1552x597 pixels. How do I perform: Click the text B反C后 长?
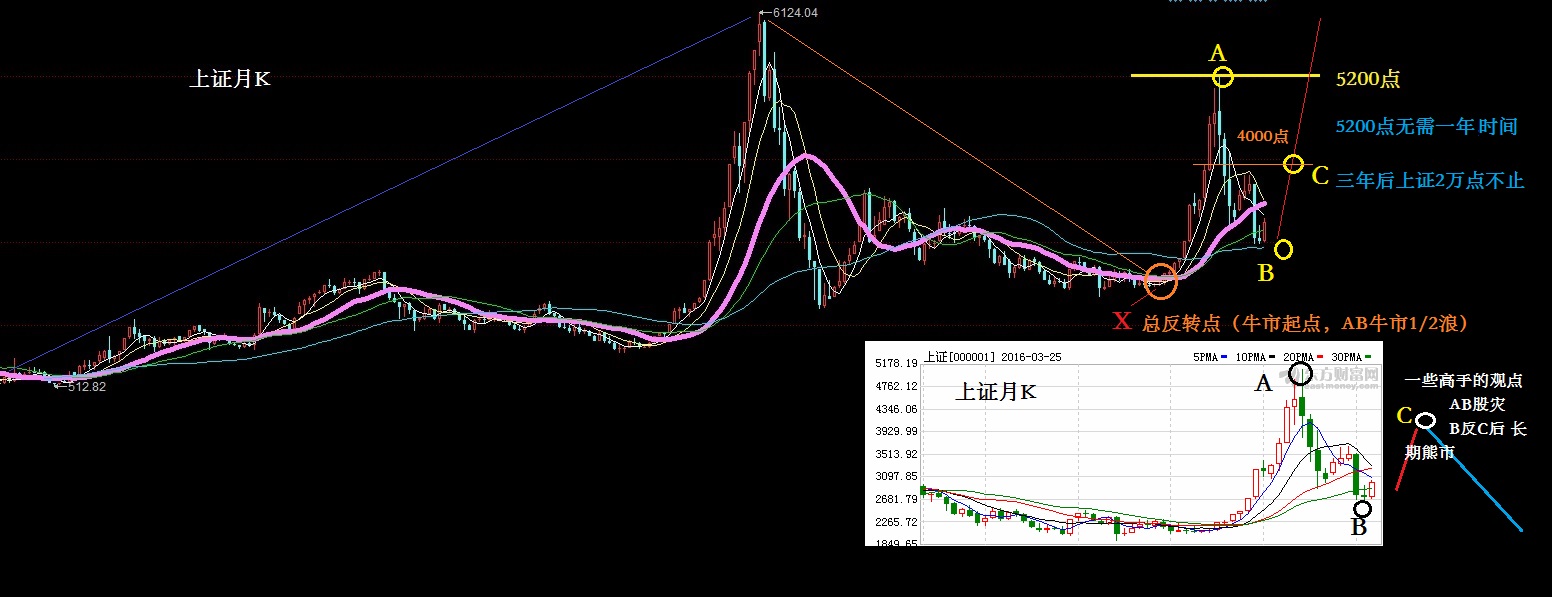tap(1488, 429)
